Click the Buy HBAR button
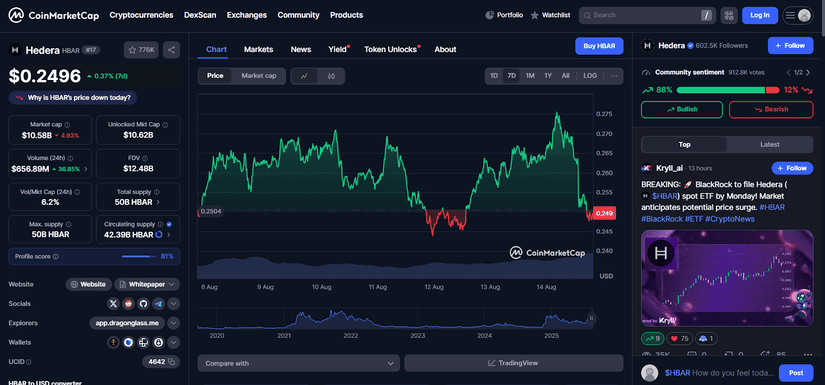Viewport: 825px width, 385px height. 599,46
